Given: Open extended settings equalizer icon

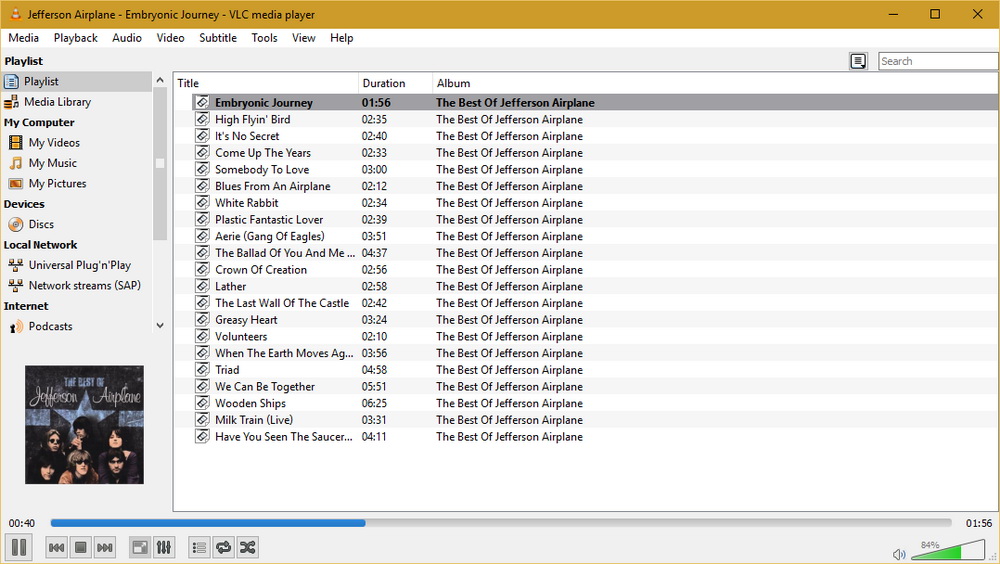Looking at the screenshot, I should [164, 547].
